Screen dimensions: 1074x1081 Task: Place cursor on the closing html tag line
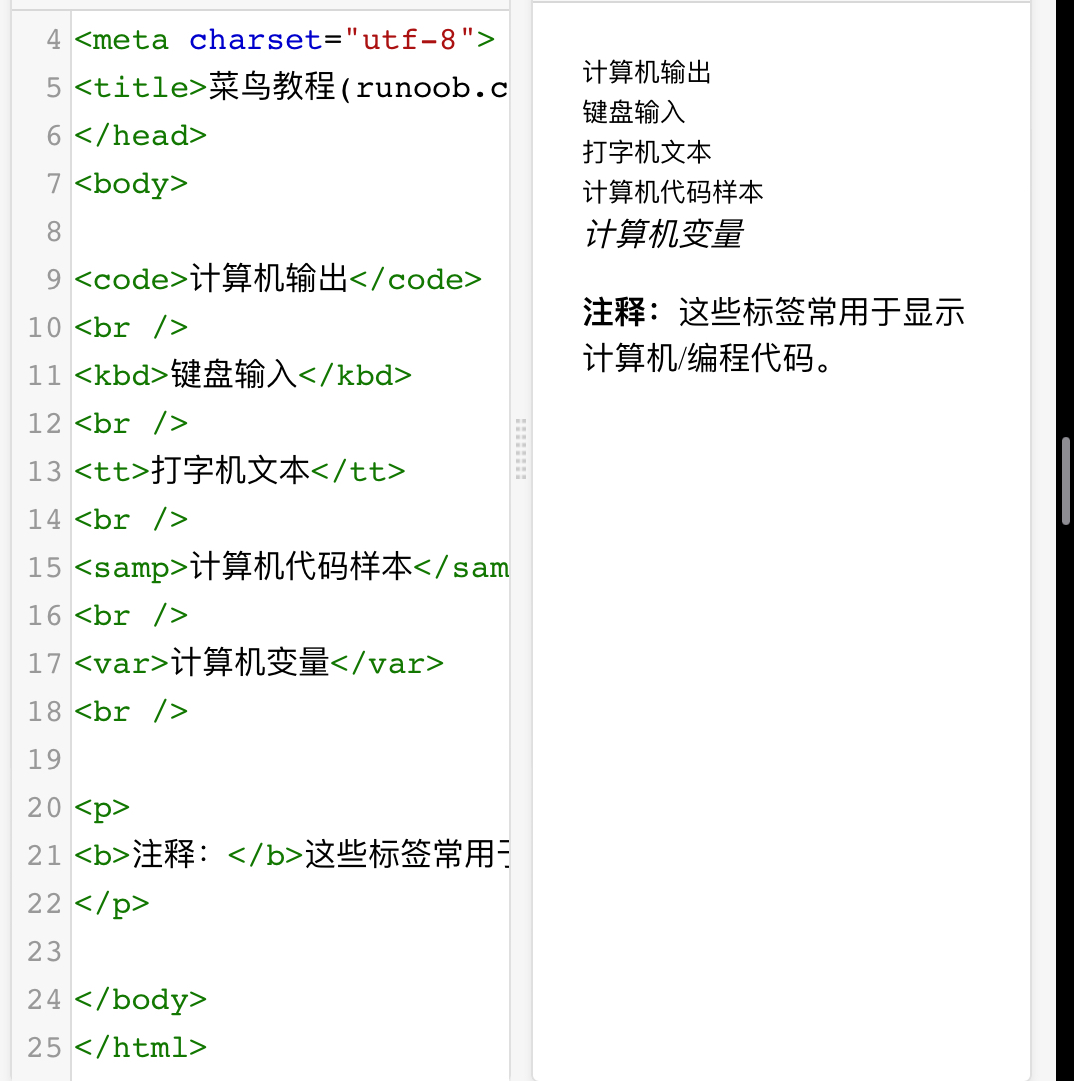tap(140, 1047)
